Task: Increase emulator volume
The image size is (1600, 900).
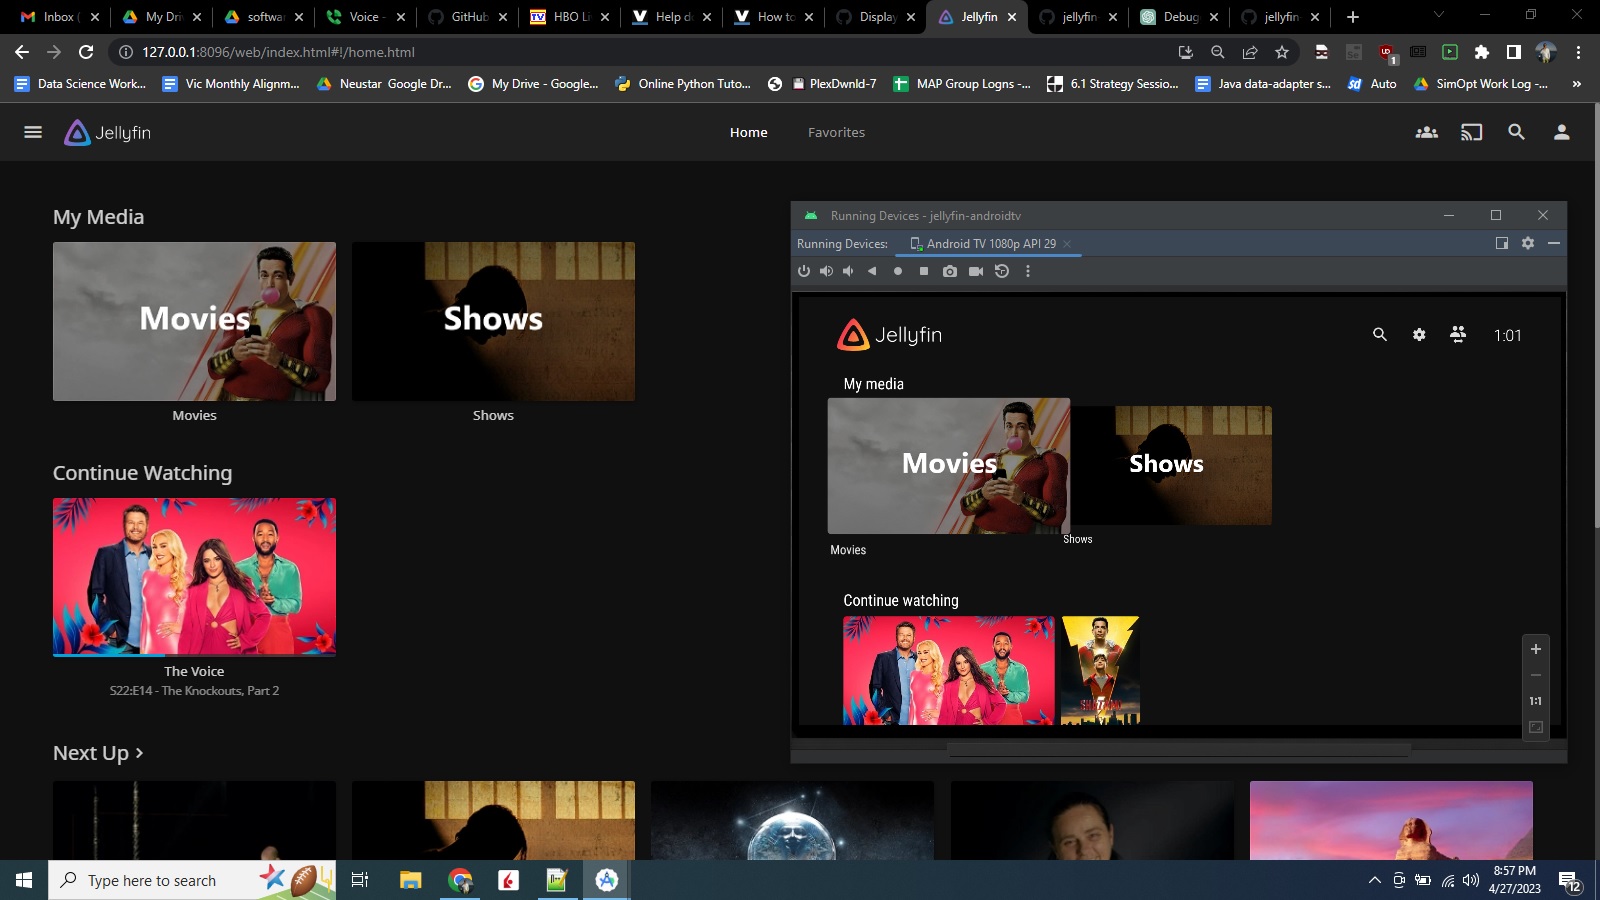Action: click(x=826, y=271)
